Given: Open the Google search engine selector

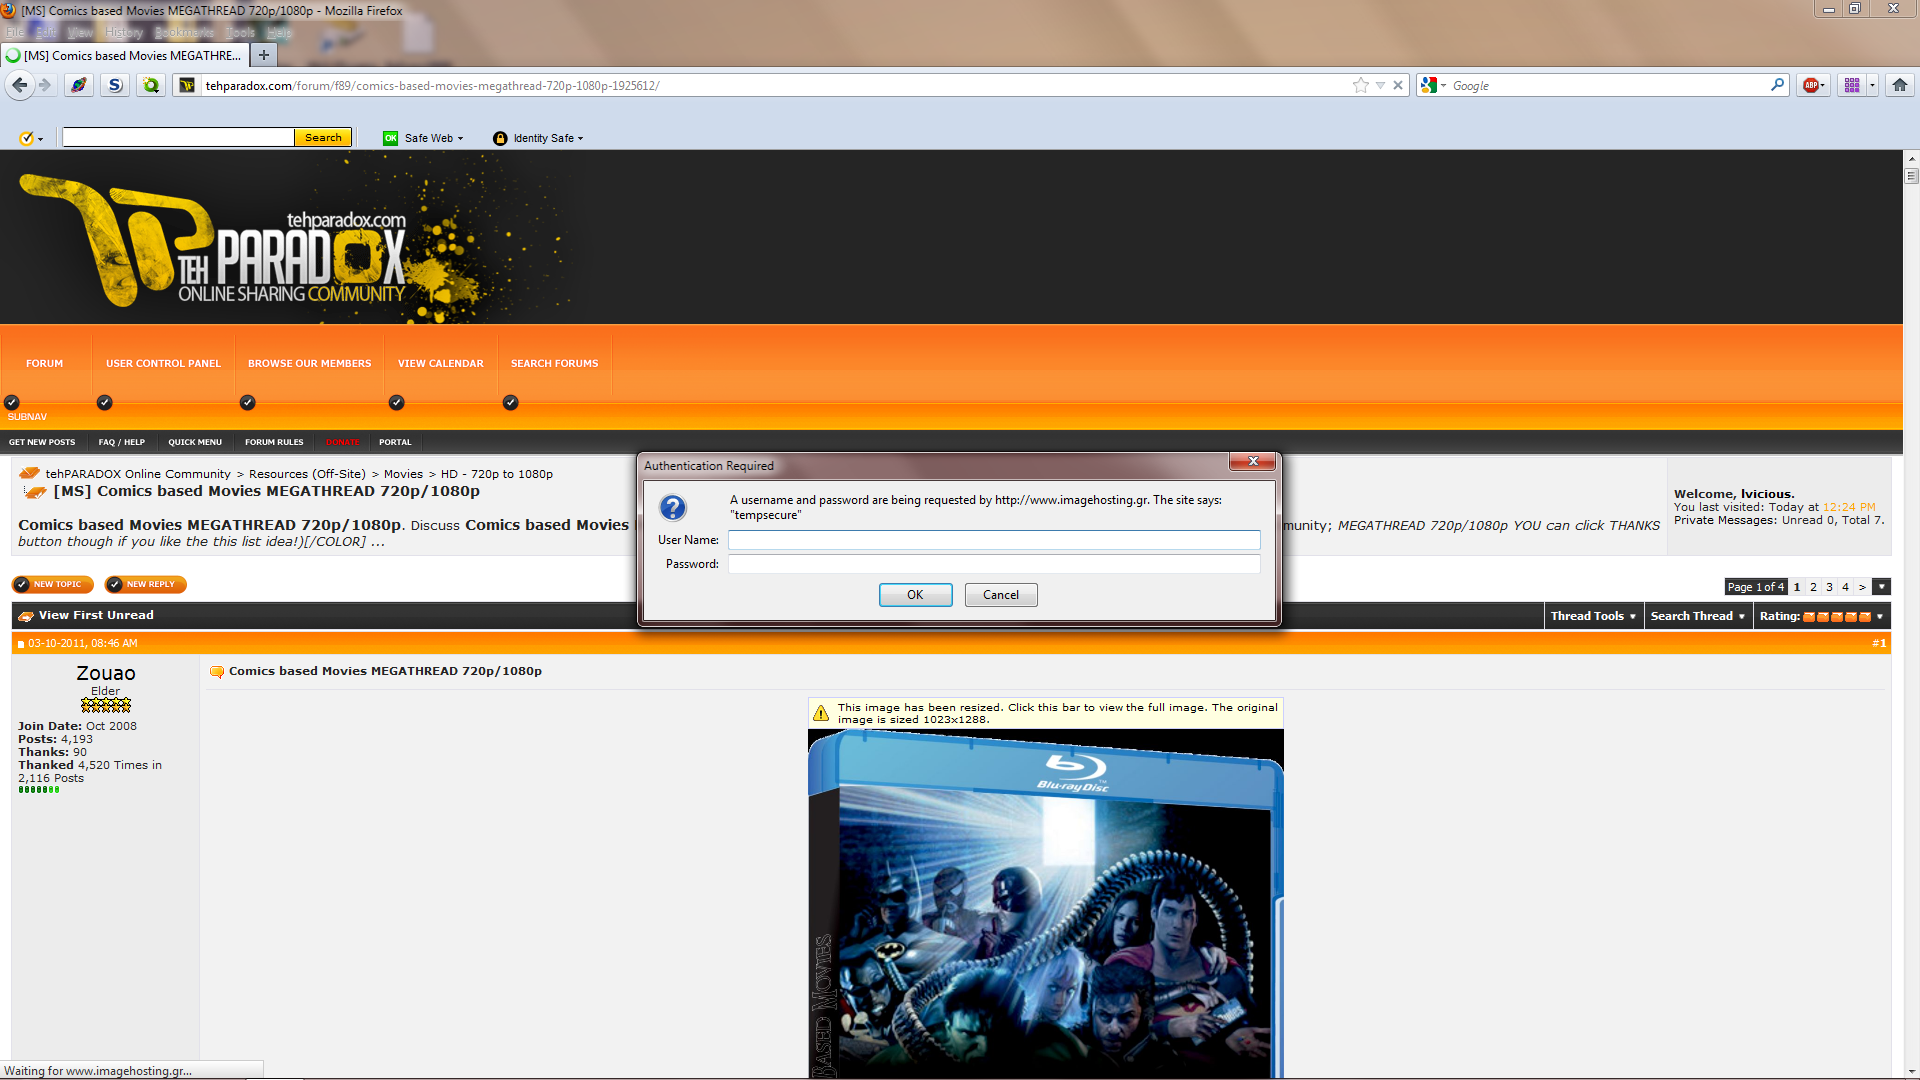Looking at the screenshot, I should tap(1433, 85).
